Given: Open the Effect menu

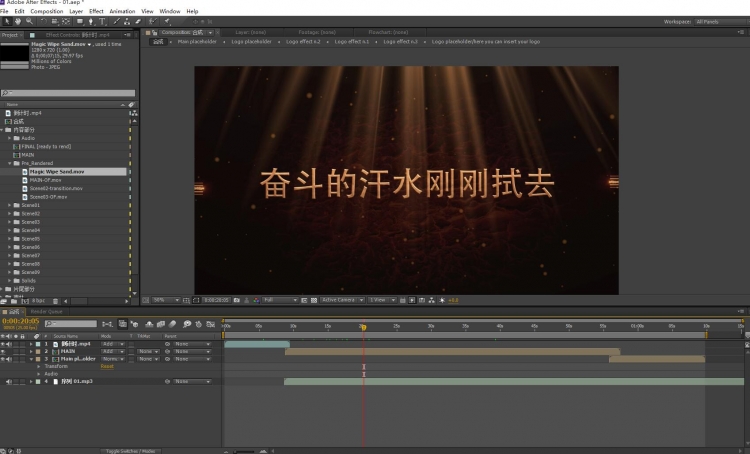Looking at the screenshot, I should (96, 11).
